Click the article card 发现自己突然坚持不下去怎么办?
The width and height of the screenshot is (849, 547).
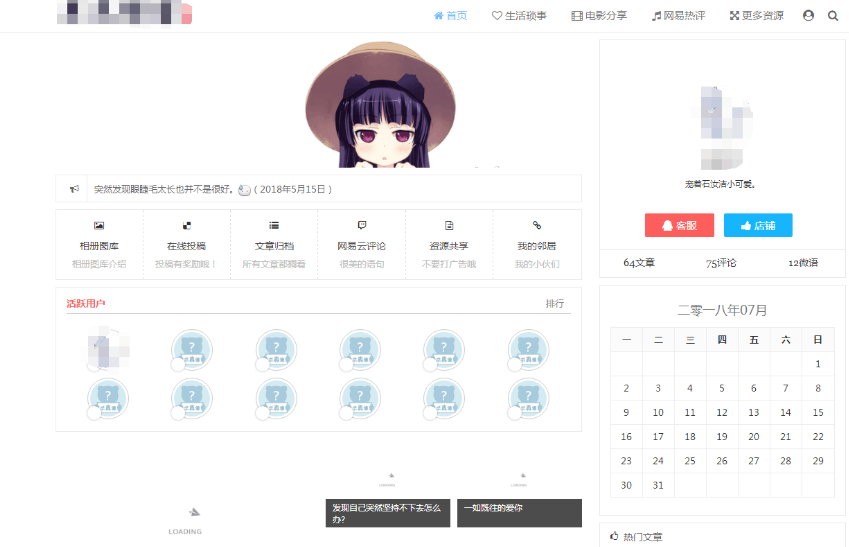[x=388, y=513]
